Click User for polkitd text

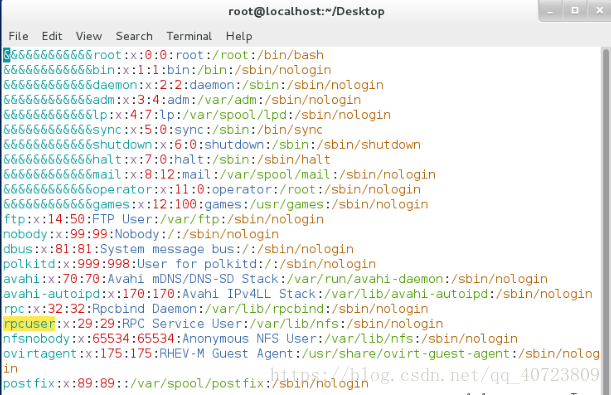point(197,264)
